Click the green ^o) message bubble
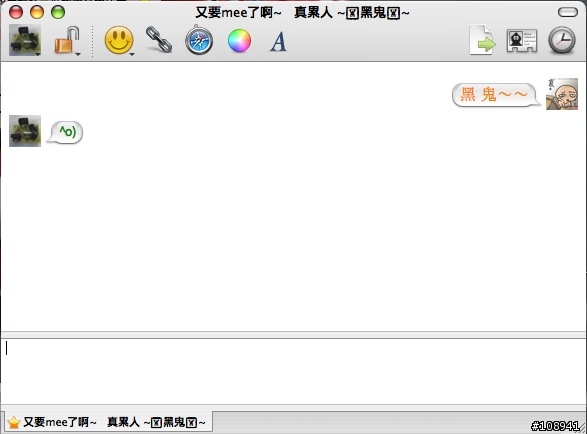Viewport: 587px width, 434px height. click(x=65, y=132)
